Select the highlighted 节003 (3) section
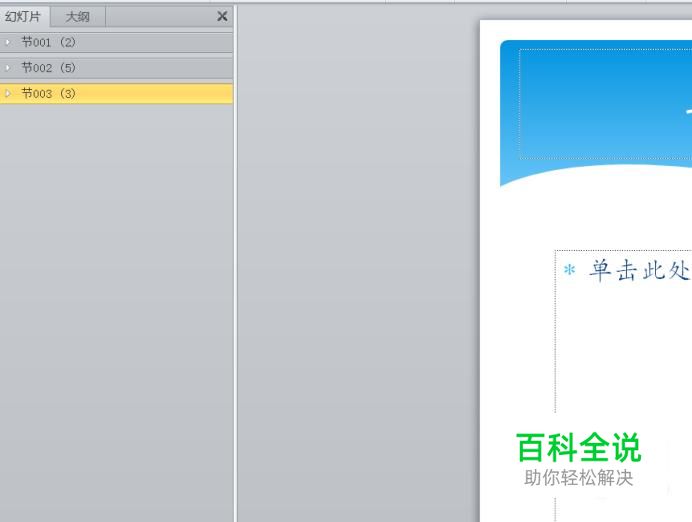692x522 pixels. (116, 94)
